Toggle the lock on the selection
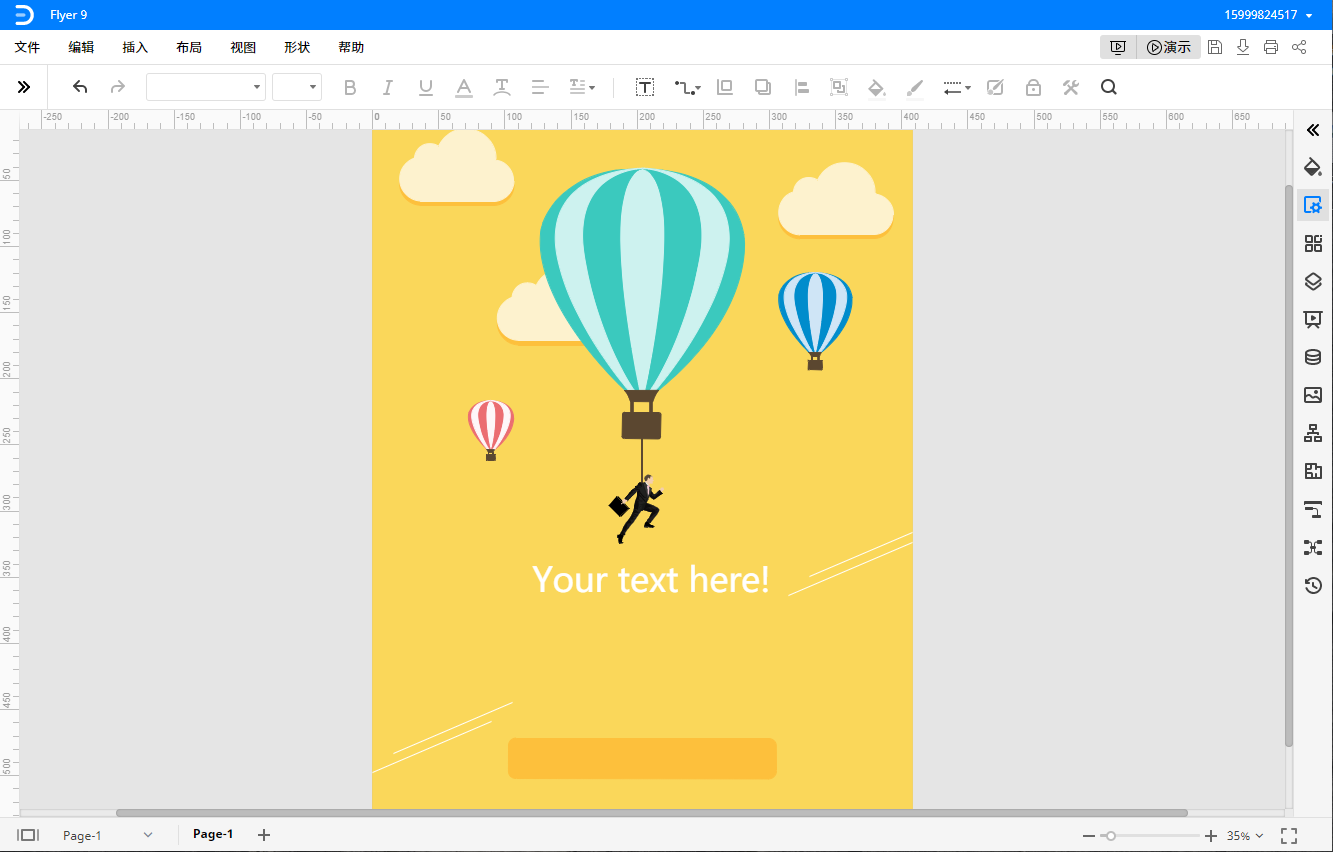The width and height of the screenshot is (1333, 852). [1033, 88]
